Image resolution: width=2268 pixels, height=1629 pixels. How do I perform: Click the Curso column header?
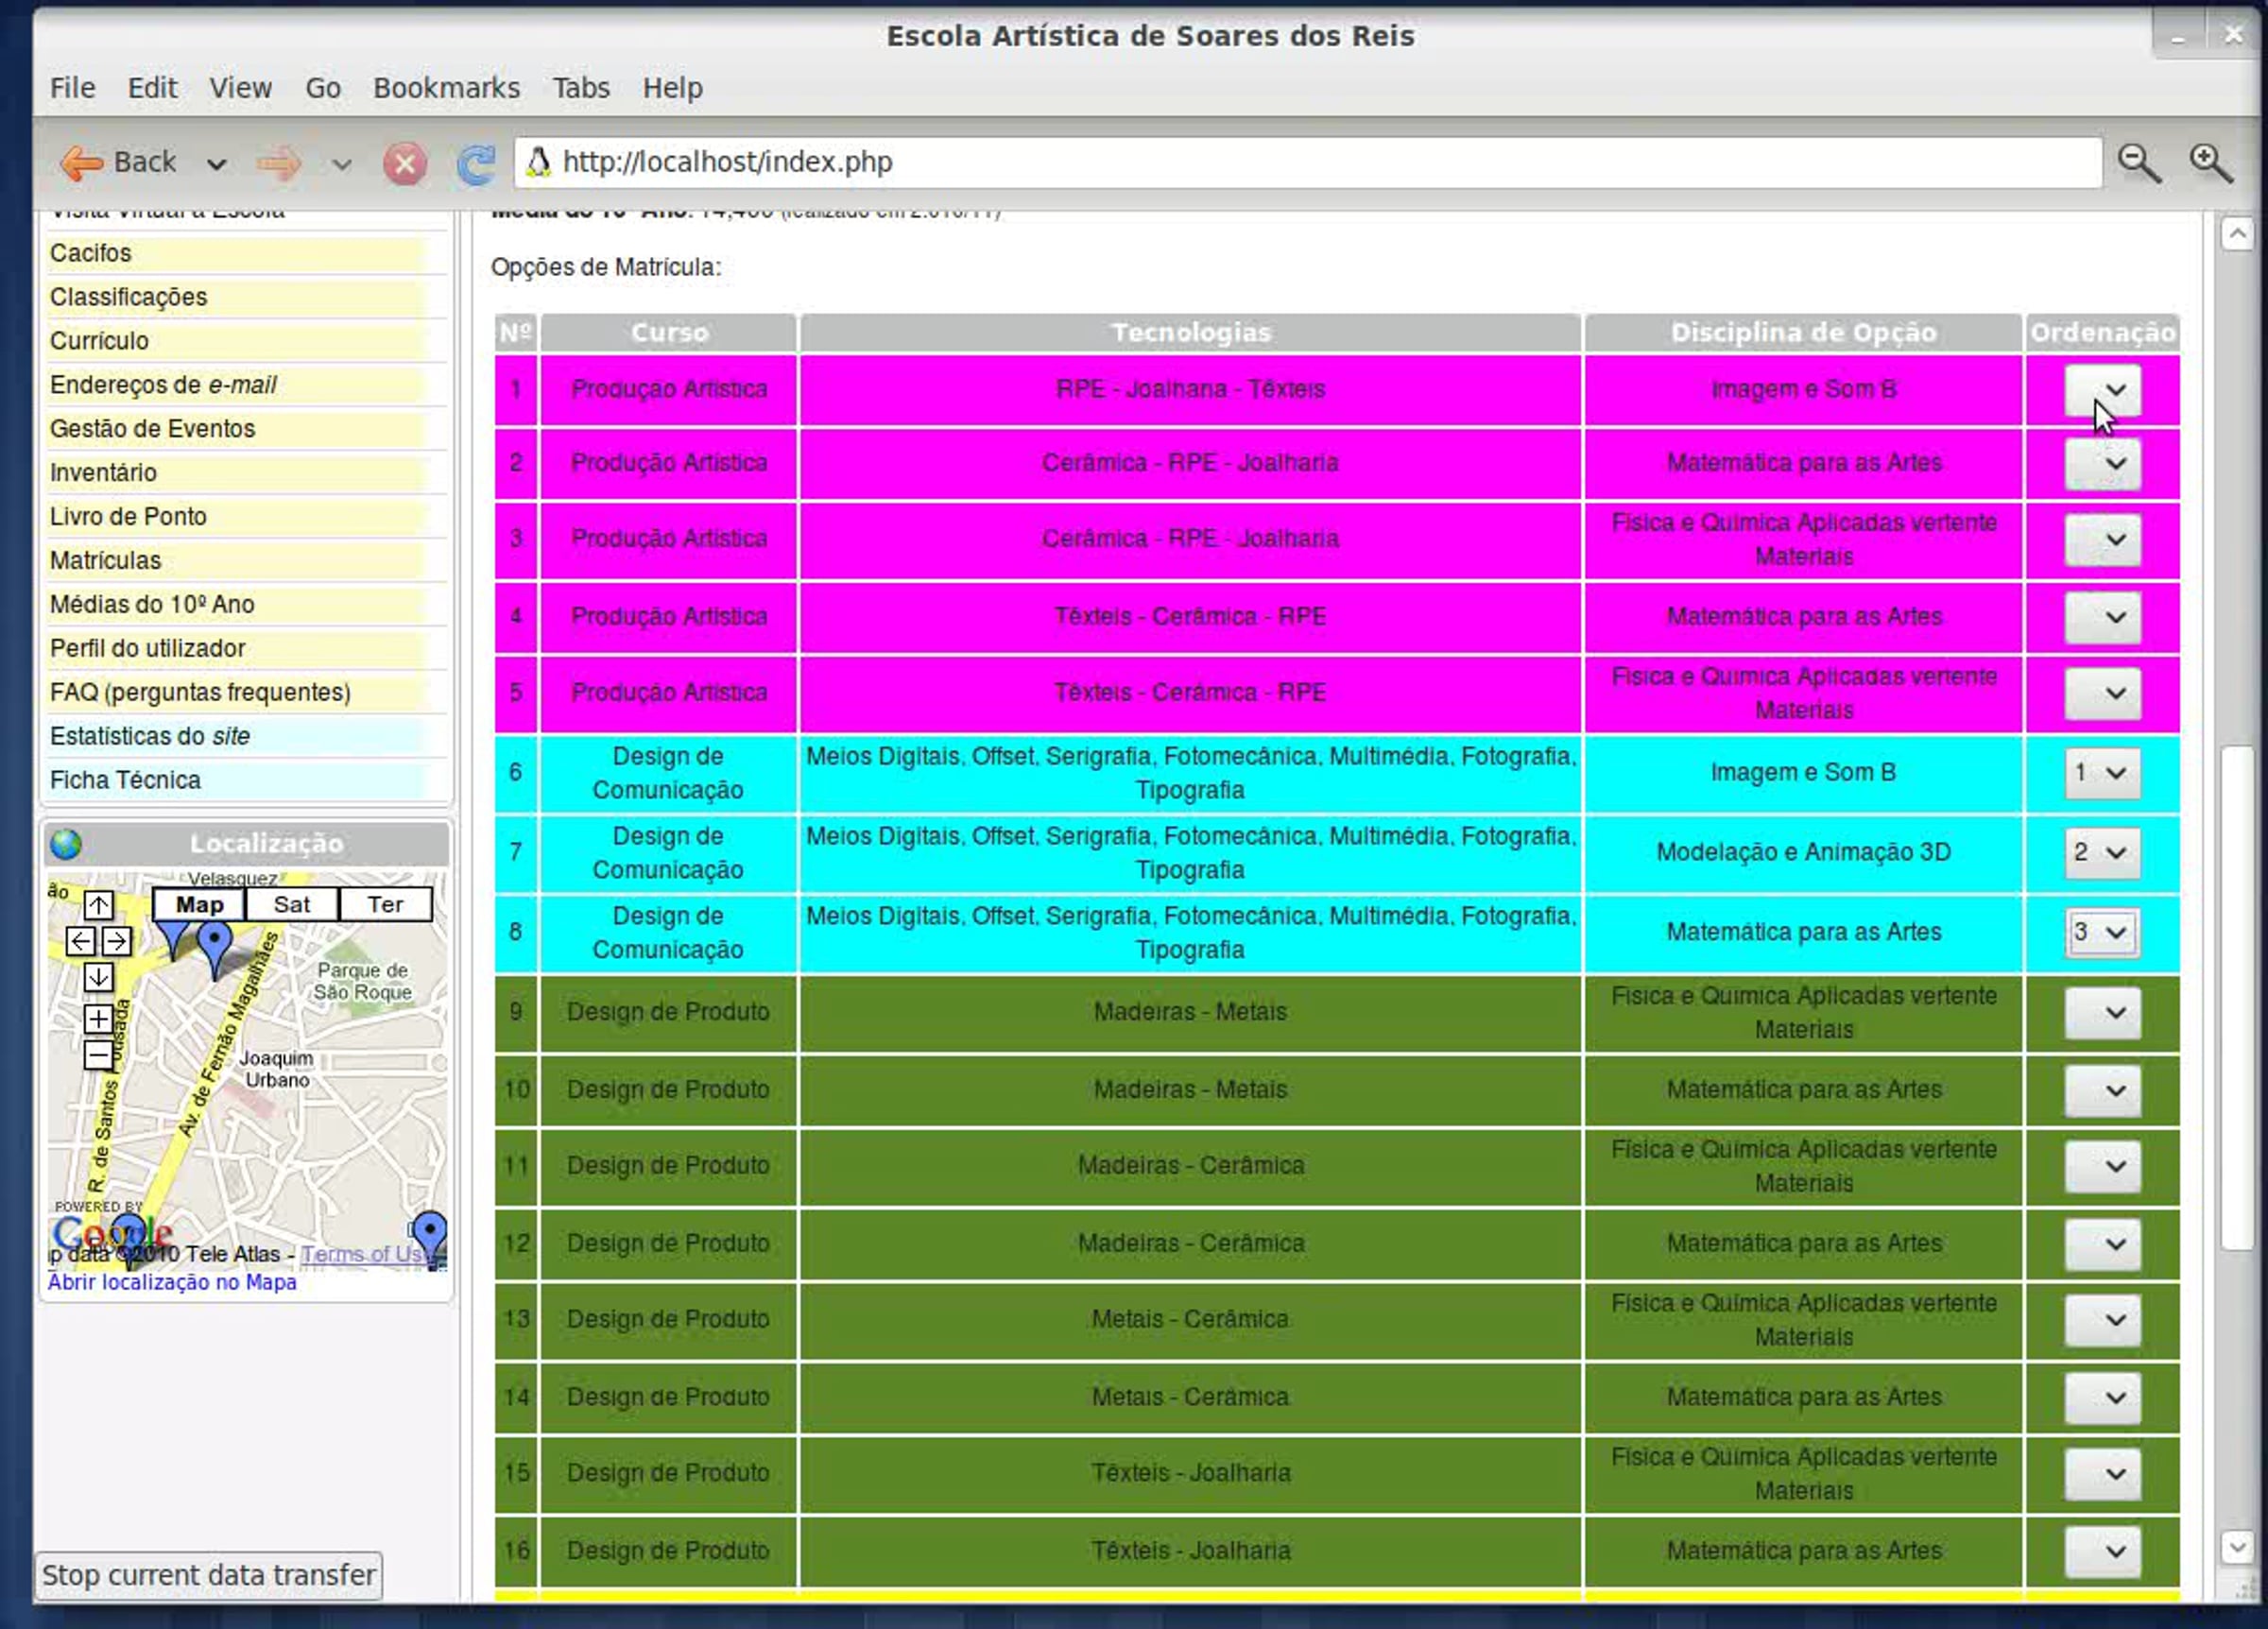point(669,333)
